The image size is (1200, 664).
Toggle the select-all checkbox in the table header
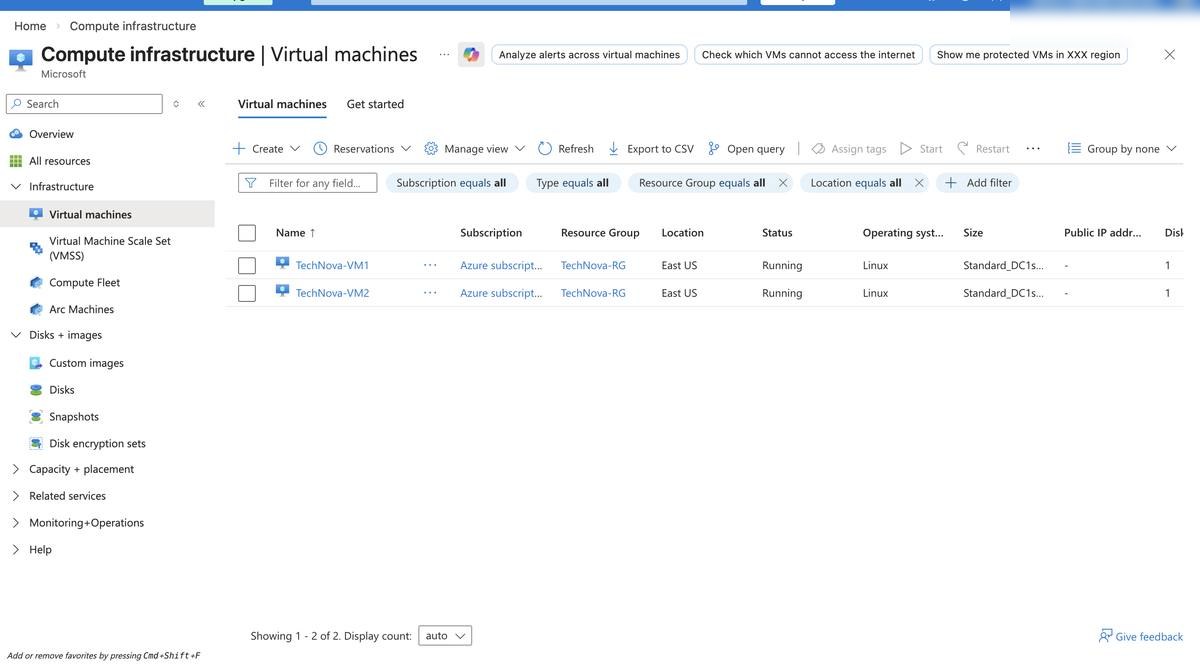click(247, 233)
